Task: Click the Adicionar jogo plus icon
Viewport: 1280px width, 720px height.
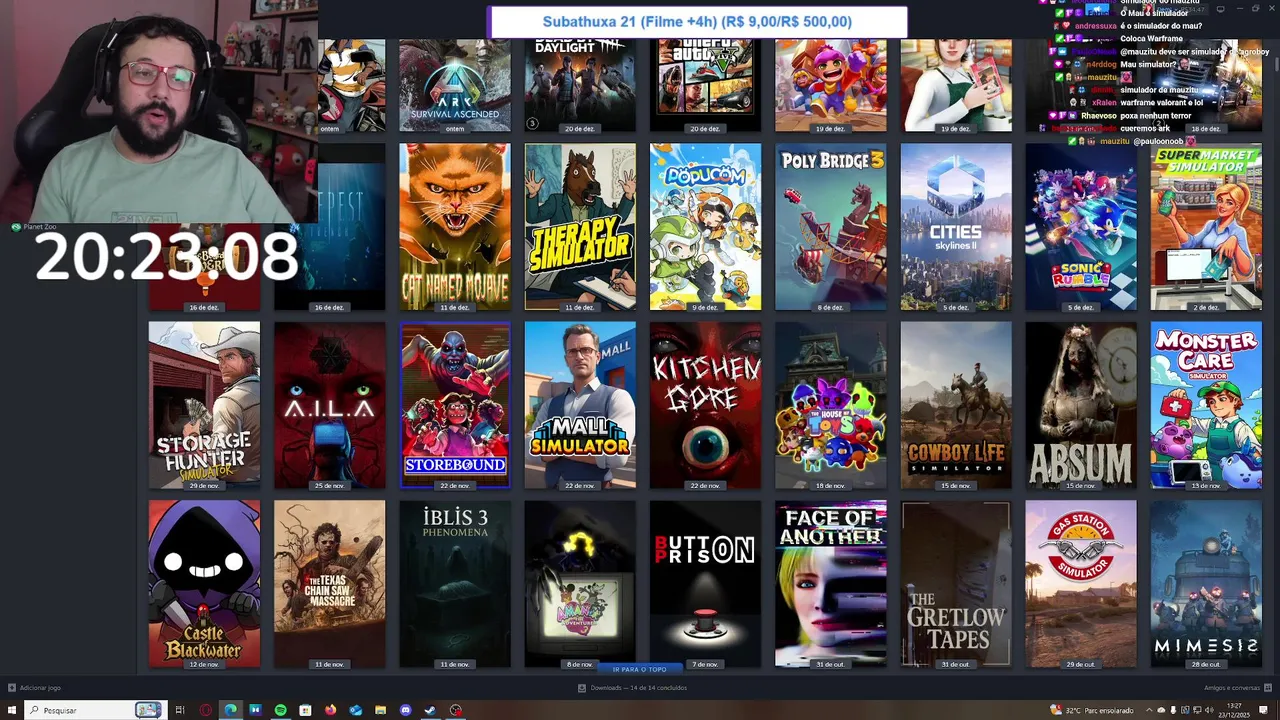Action: [x=11, y=687]
